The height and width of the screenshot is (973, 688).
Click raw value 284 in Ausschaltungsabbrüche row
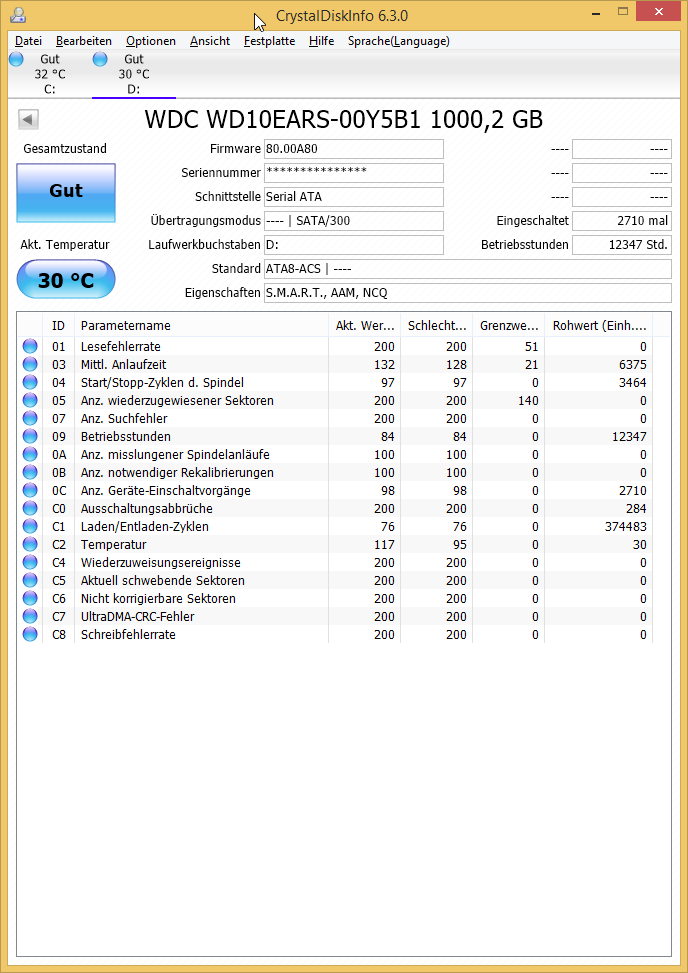(635, 508)
